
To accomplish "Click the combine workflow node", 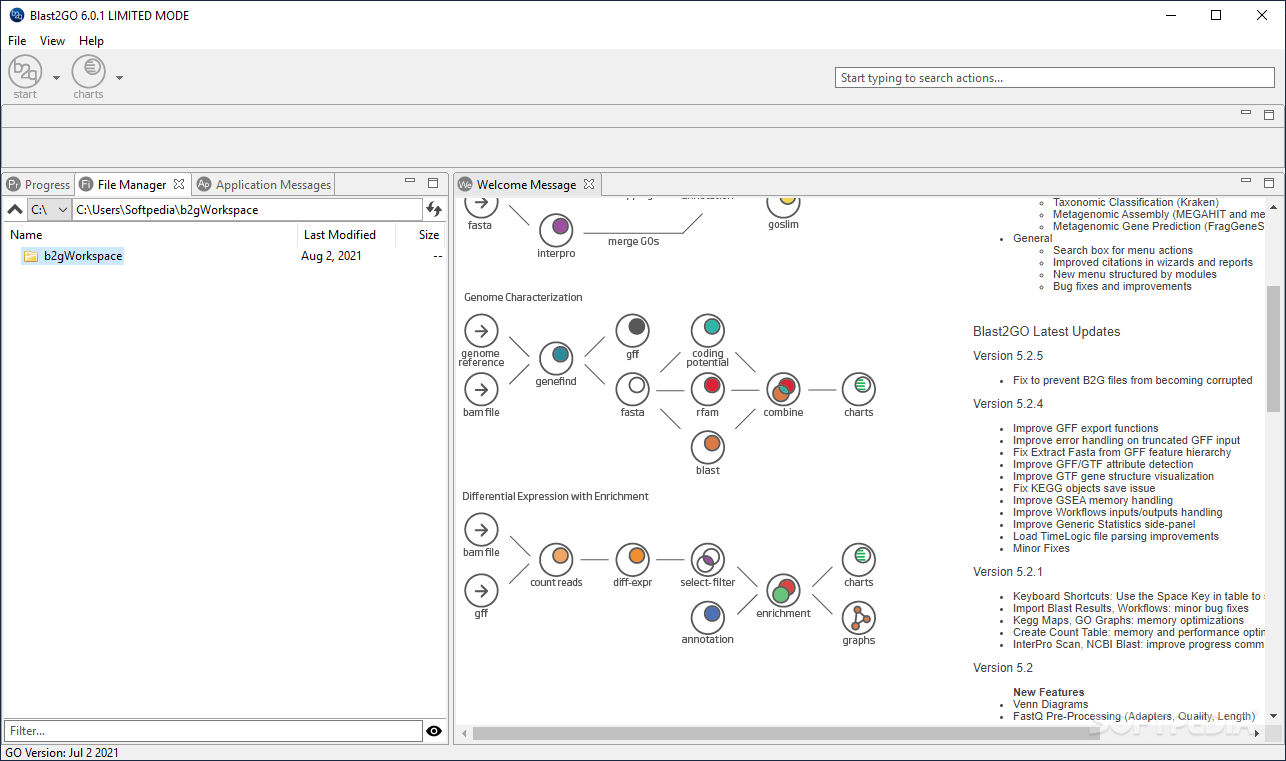I will pos(783,389).
